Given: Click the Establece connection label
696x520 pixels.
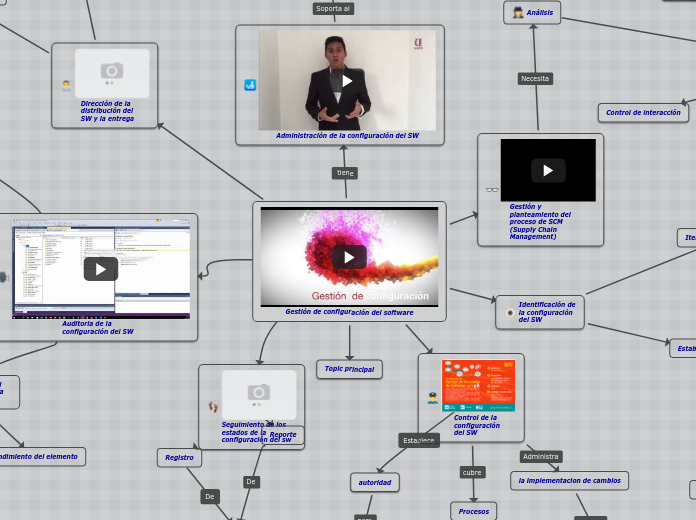Looking at the screenshot, I should (x=419, y=441).
